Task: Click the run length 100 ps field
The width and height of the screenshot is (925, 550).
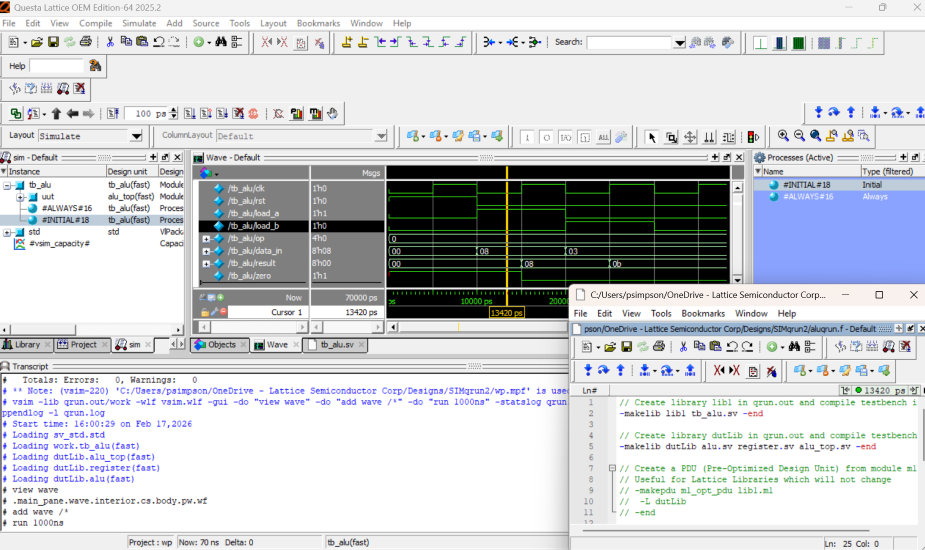Action: (145, 114)
